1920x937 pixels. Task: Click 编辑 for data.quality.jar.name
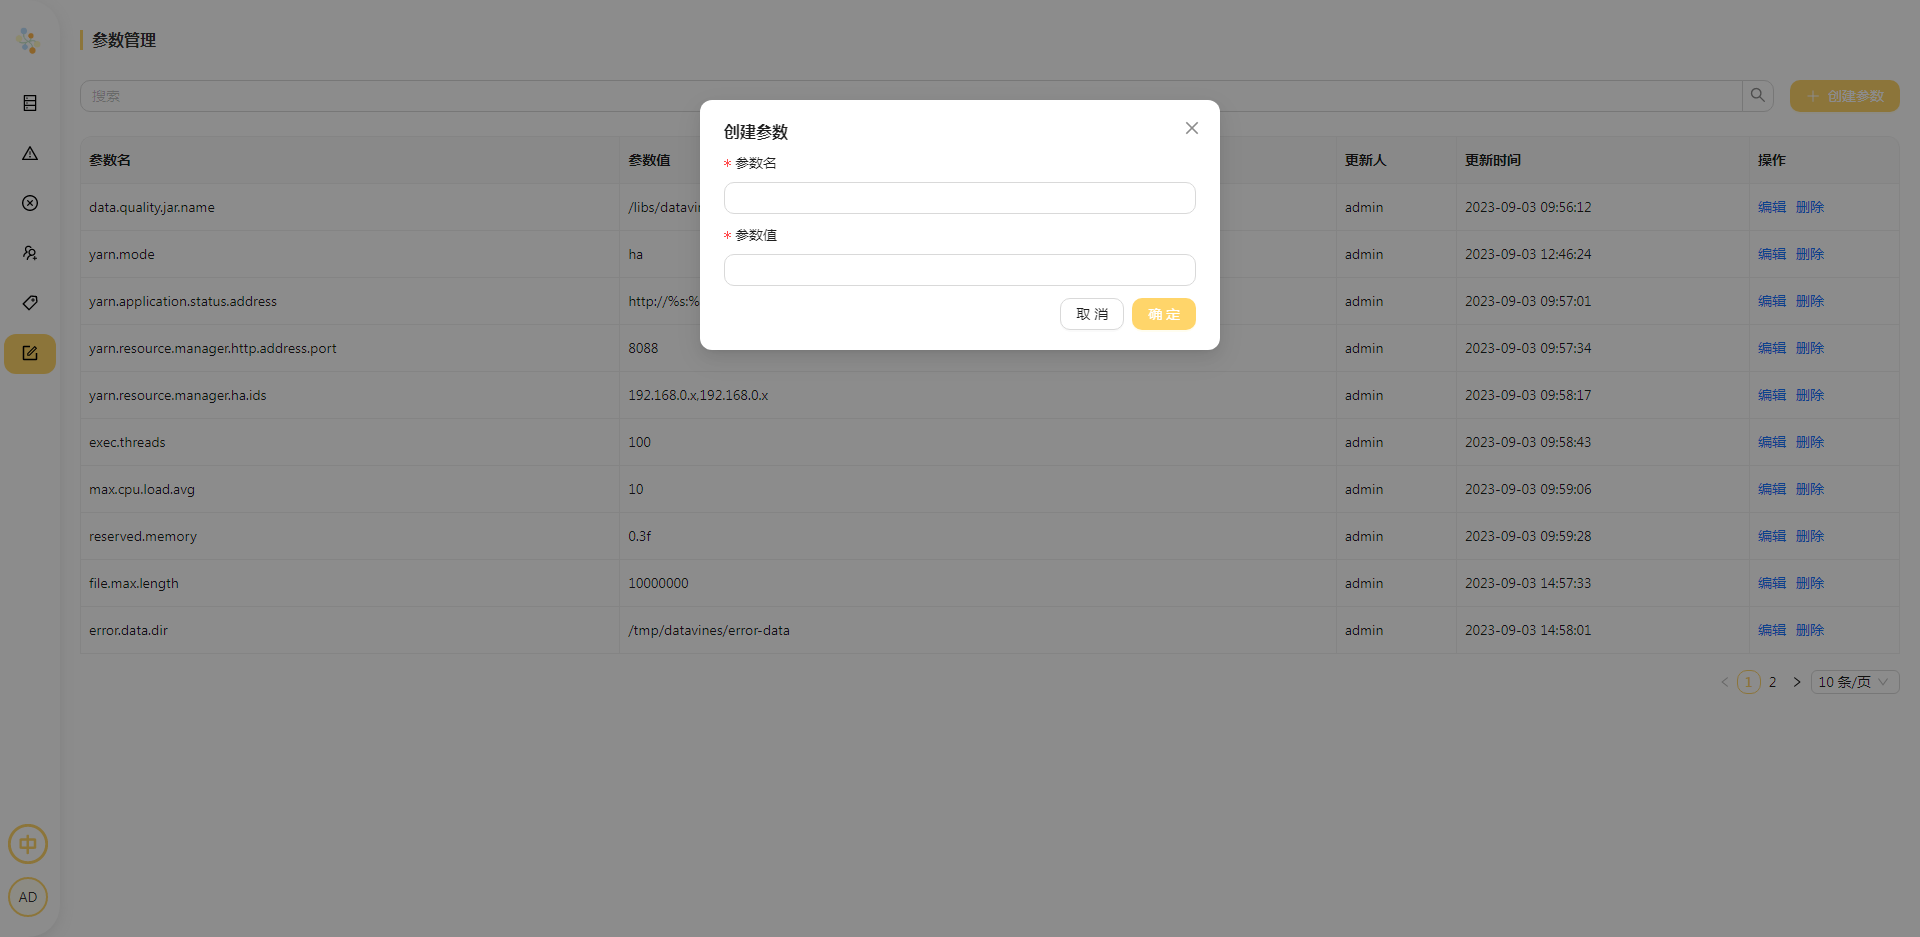[x=1772, y=207]
